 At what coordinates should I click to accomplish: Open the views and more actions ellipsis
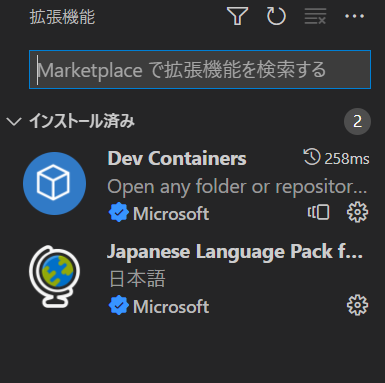tap(354, 16)
